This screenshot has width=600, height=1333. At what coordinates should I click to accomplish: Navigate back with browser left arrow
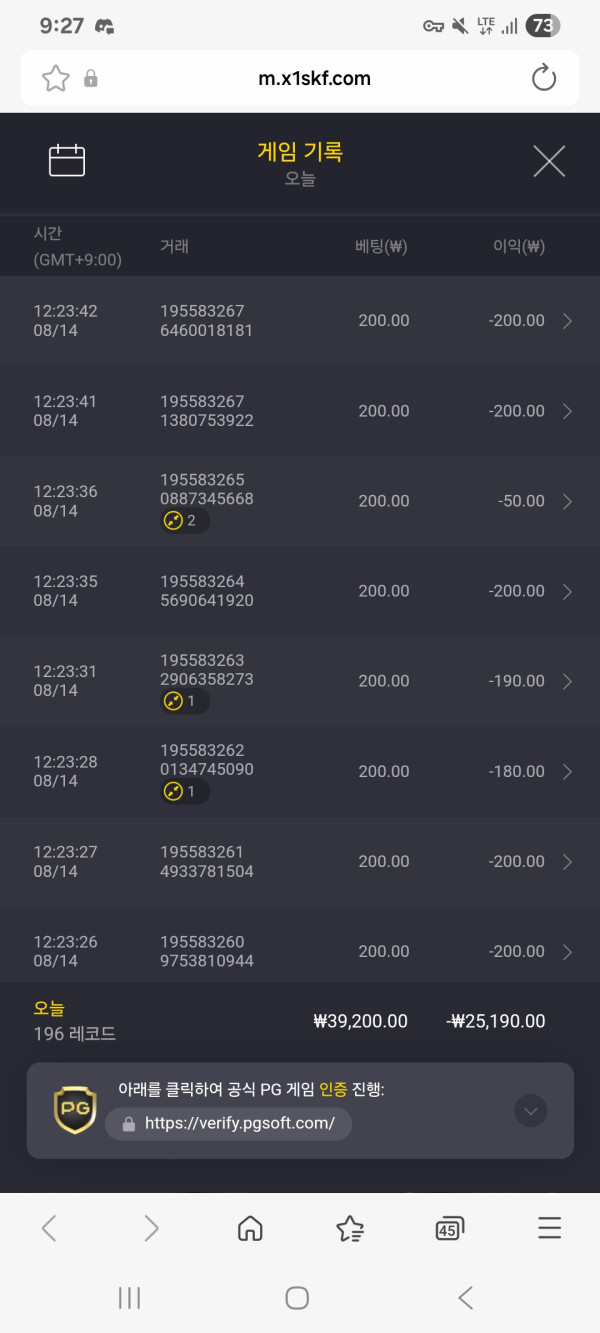tap(49, 1228)
